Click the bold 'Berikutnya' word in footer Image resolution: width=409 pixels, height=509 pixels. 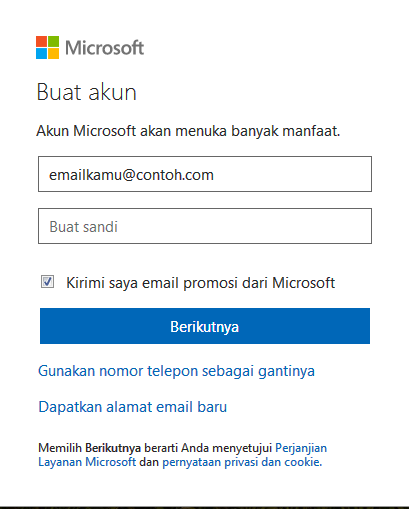[113, 448]
